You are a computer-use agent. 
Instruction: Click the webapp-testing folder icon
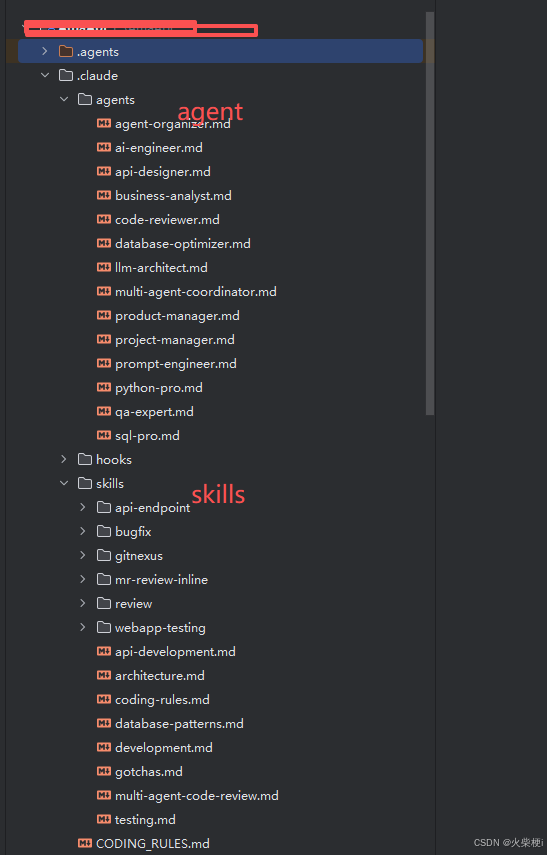click(x=104, y=627)
